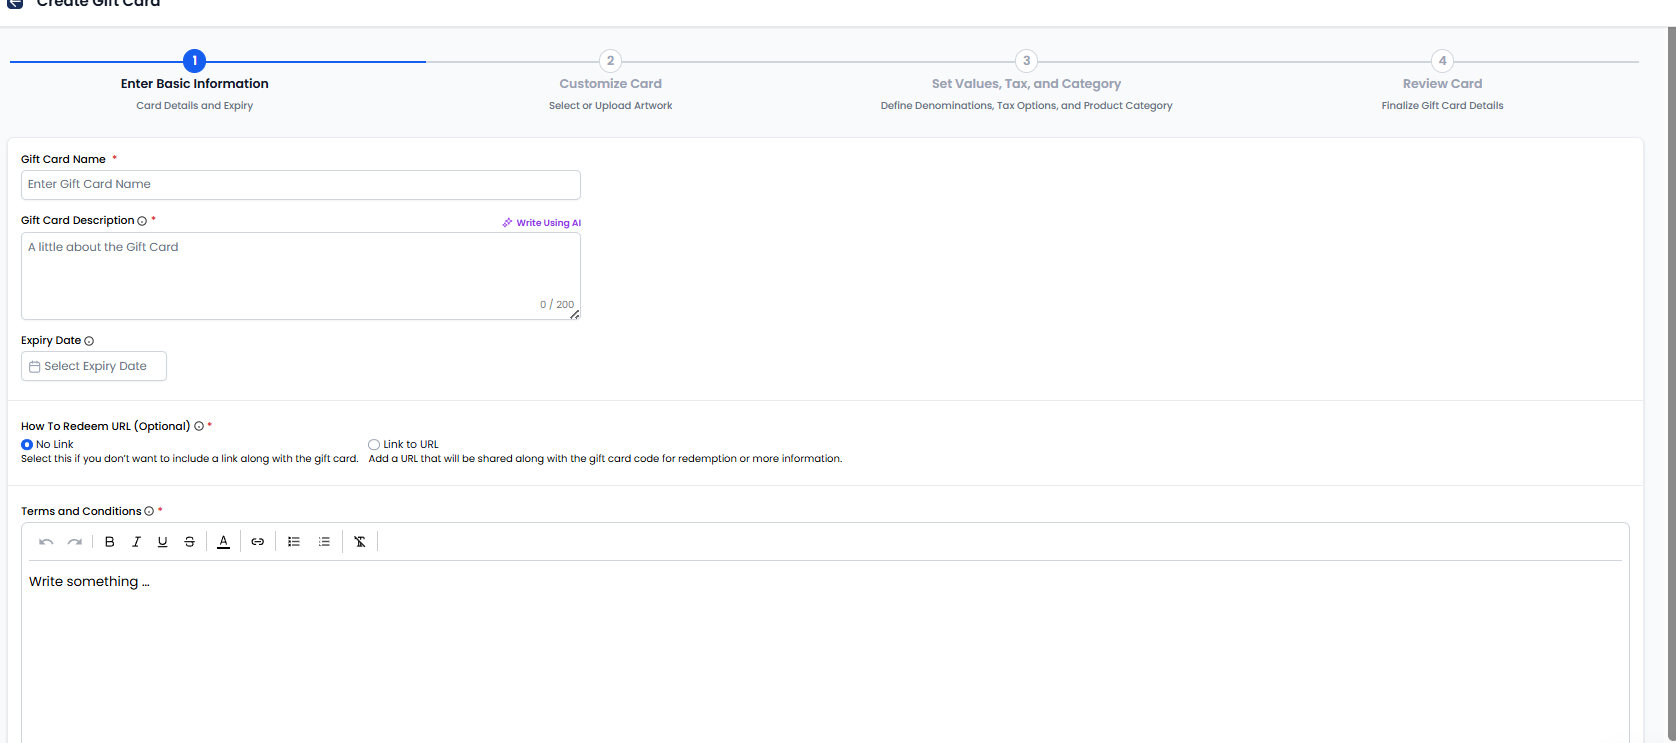The height and width of the screenshot is (743, 1676).
Task: Click the info icon next to Expiry Date
Action: click(x=89, y=341)
